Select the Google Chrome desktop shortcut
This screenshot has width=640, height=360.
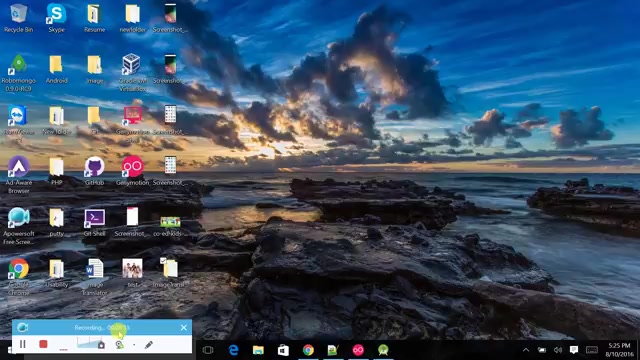[x=18, y=277]
